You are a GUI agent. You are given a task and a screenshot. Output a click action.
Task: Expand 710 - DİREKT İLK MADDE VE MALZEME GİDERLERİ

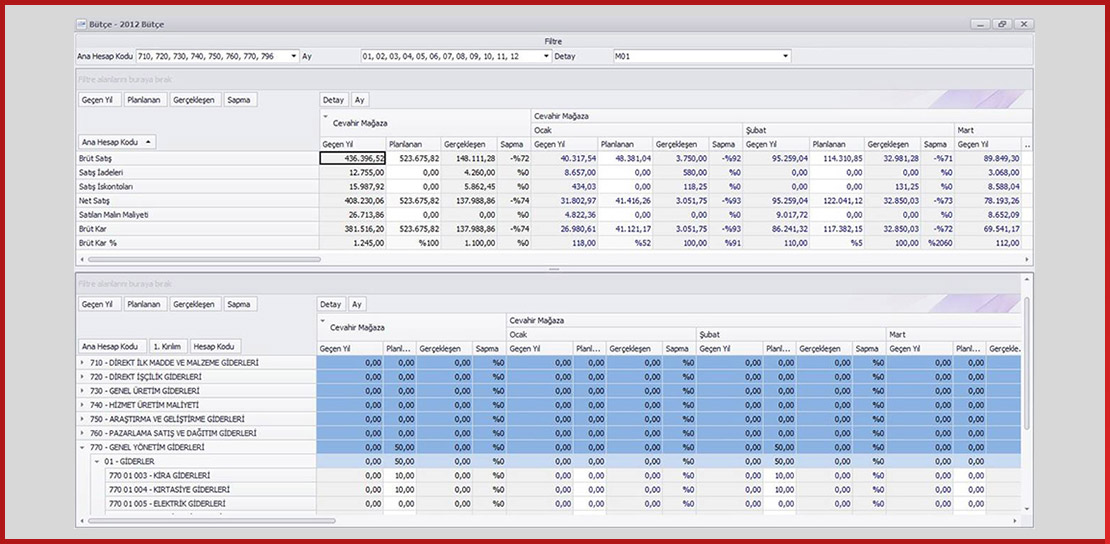click(x=84, y=363)
